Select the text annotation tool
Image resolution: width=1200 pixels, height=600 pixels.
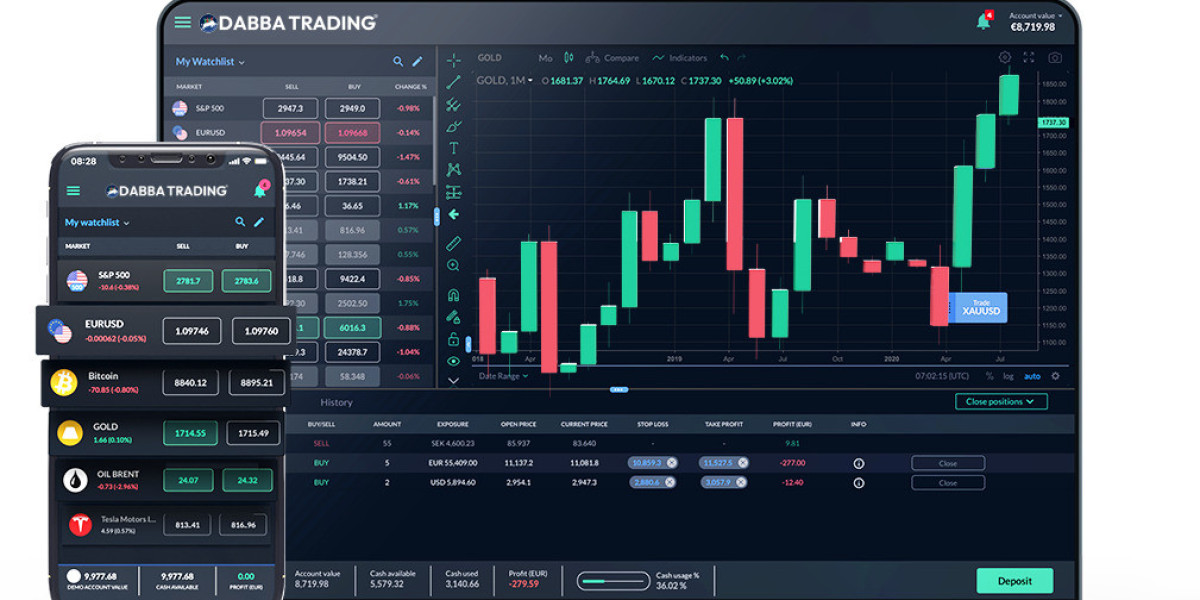[x=453, y=148]
